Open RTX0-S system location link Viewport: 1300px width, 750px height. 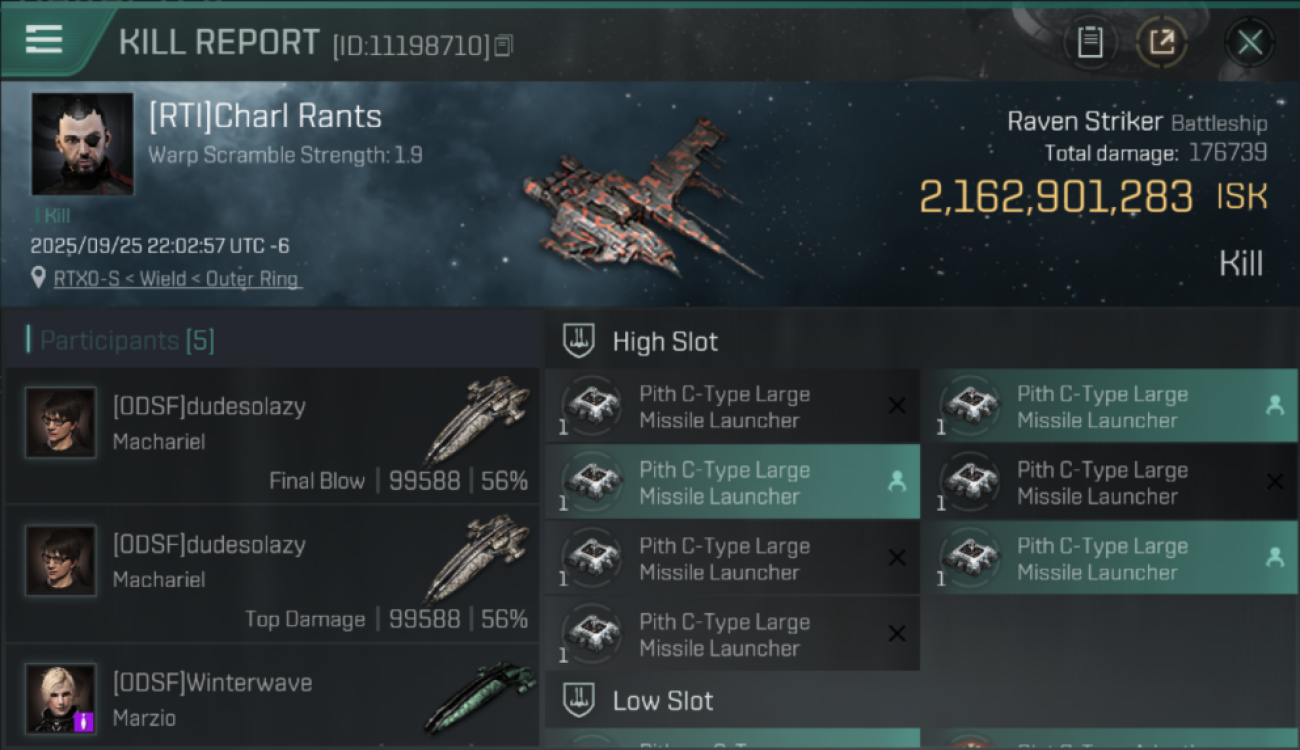pyautogui.click(x=176, y=279)
